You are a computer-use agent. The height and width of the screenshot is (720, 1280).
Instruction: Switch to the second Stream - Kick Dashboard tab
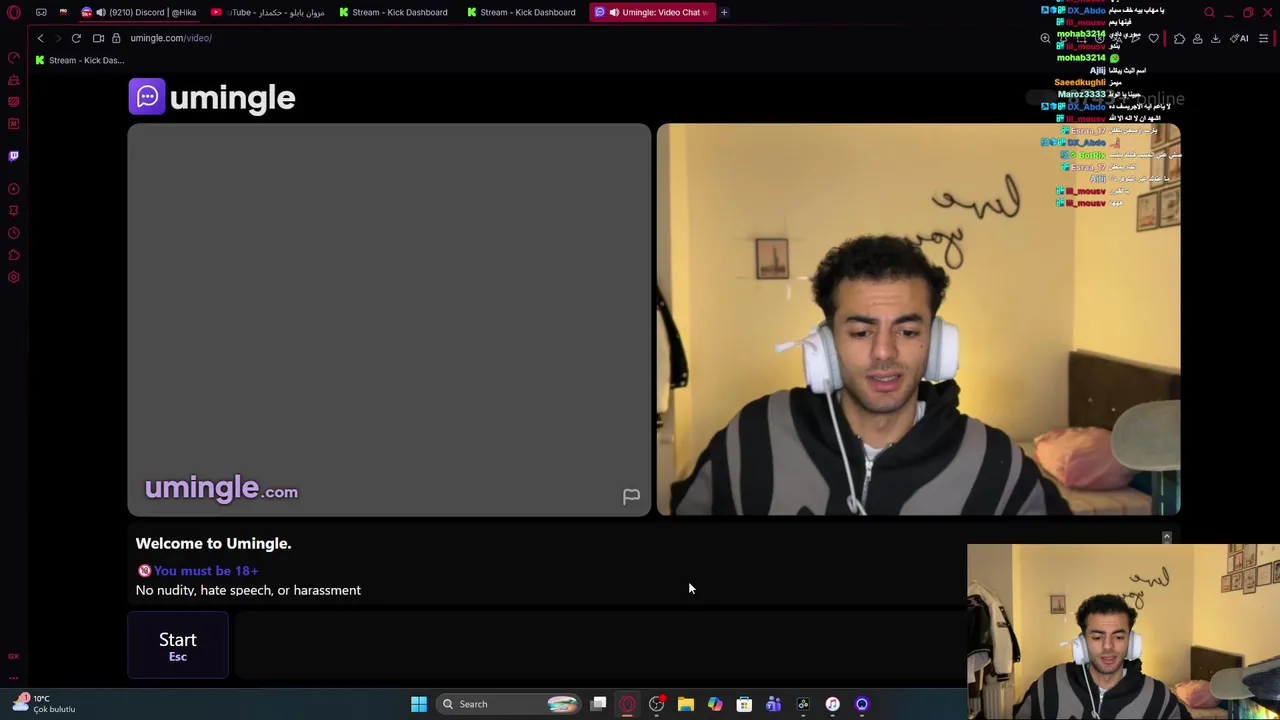click(x=522, y=12)
